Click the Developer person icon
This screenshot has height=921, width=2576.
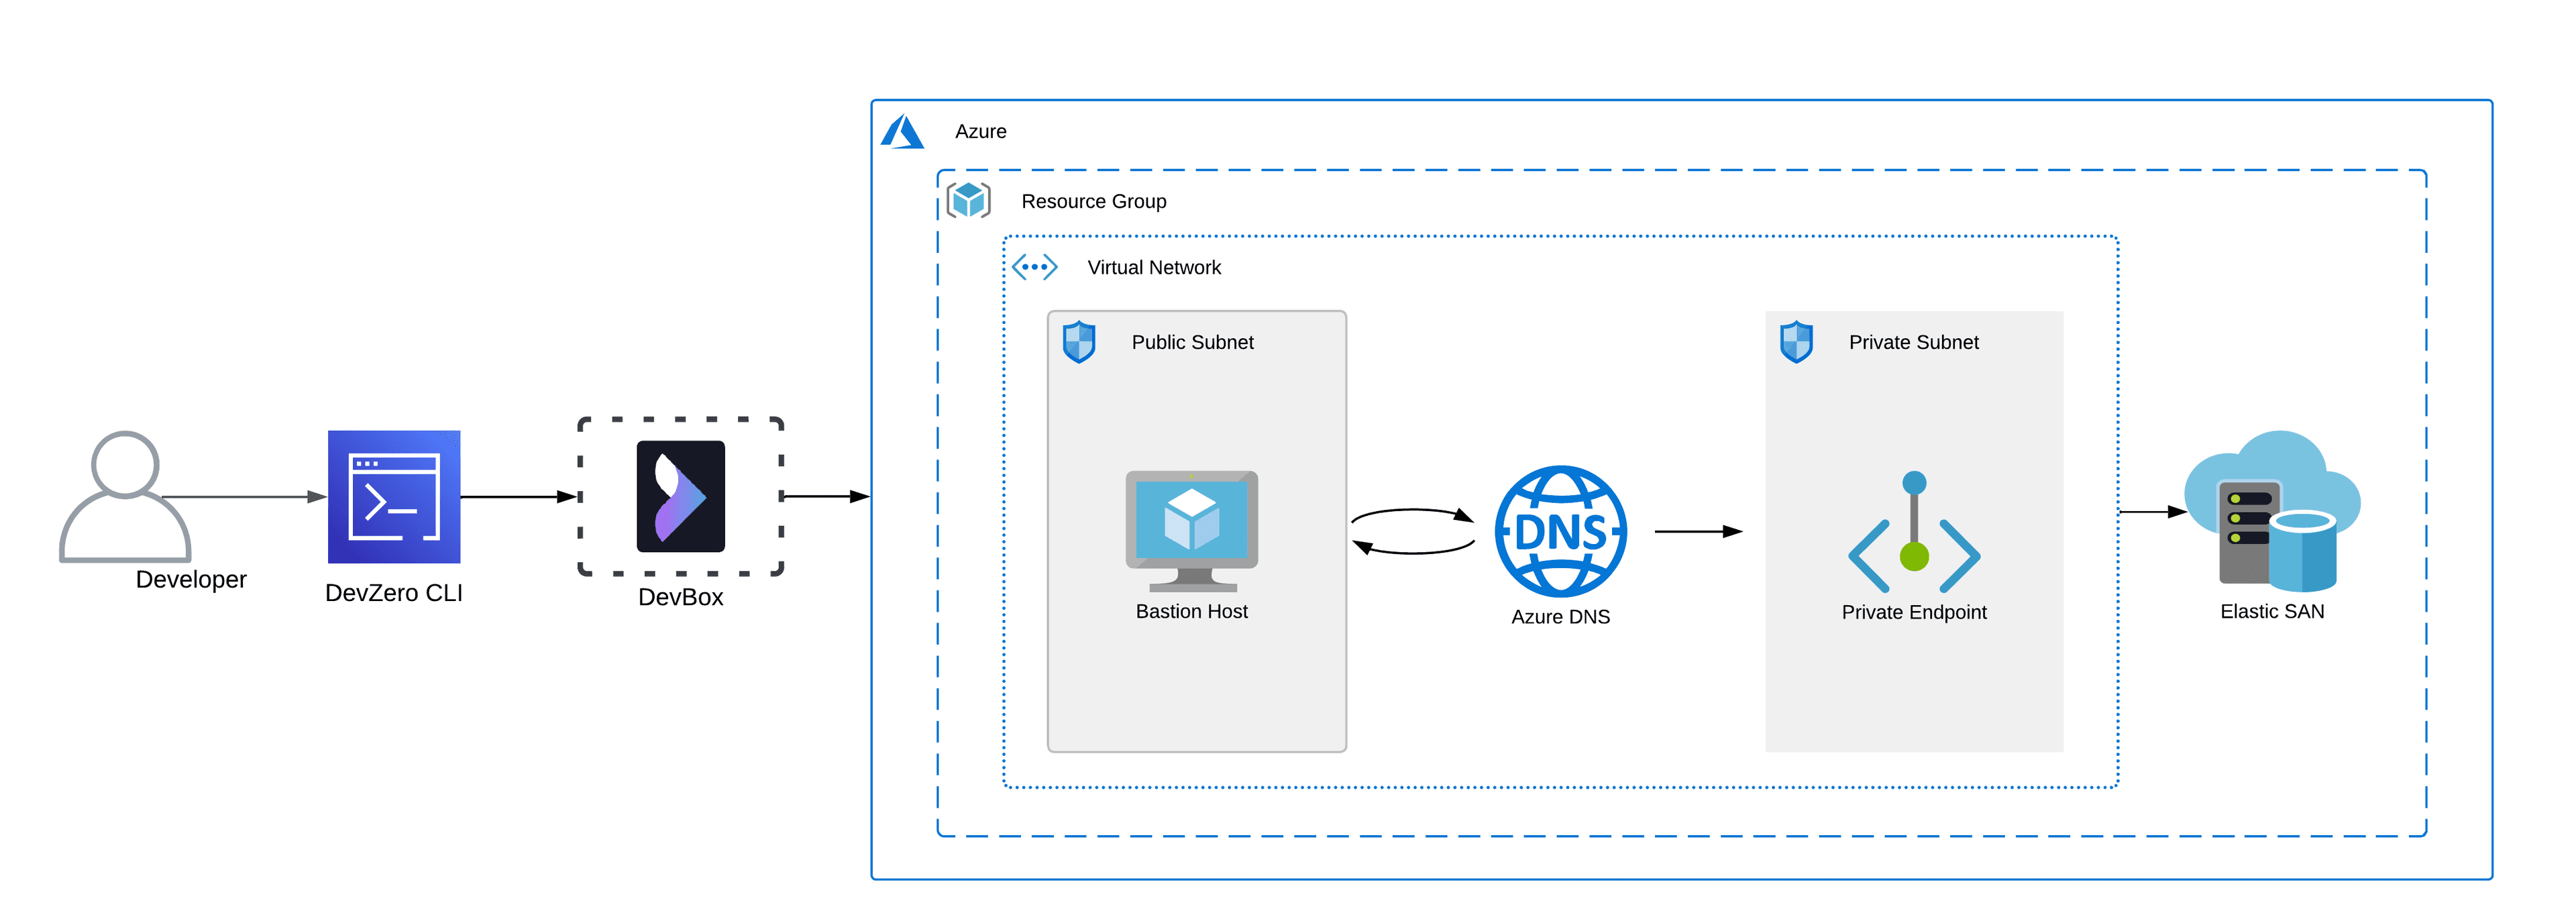pyautogui.click(x=125, y=497)
